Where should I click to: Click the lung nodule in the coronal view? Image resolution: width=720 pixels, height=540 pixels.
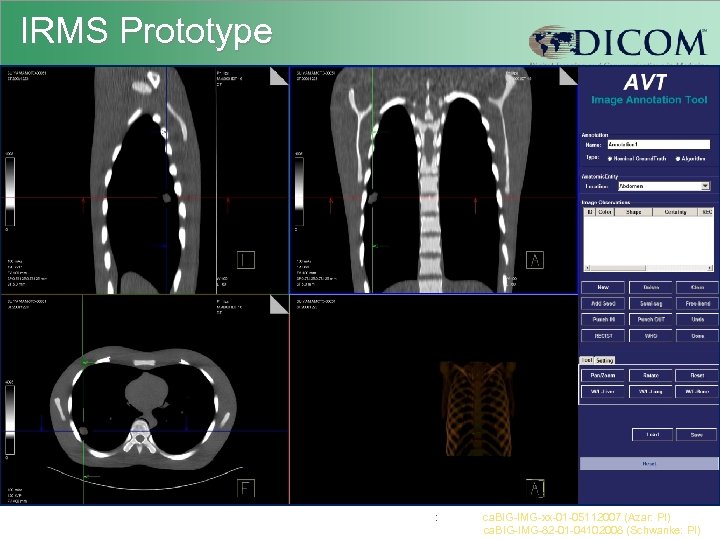pyautogui.click(x=372, y=198)
